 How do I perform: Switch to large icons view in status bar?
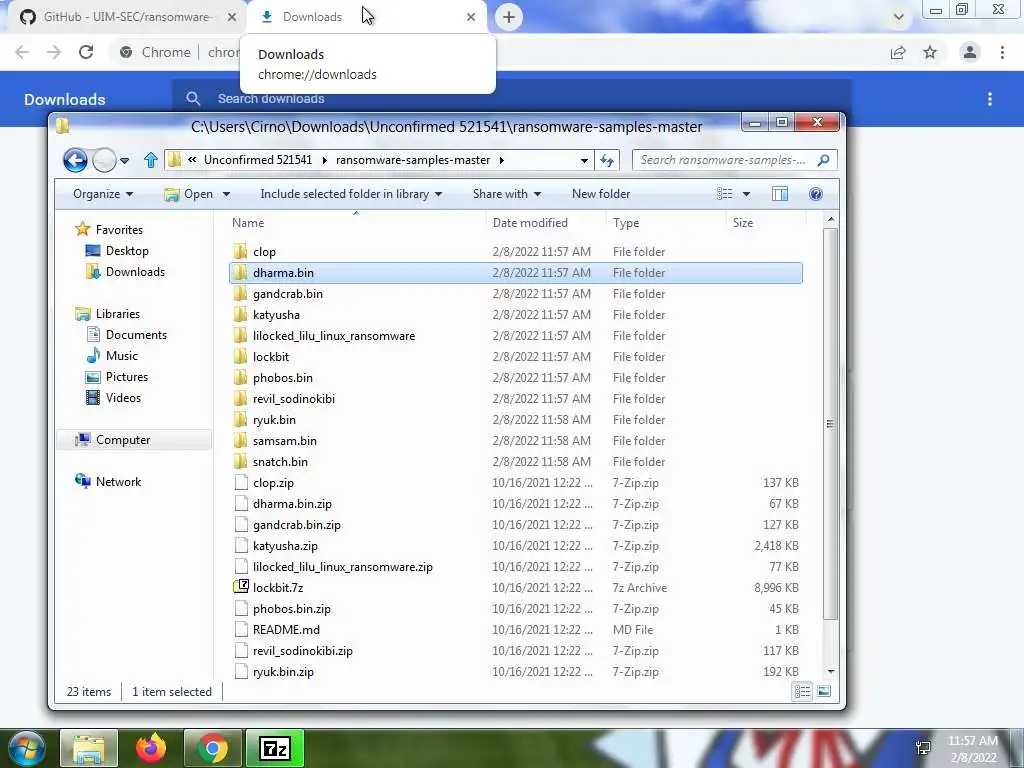pos(824,691)
